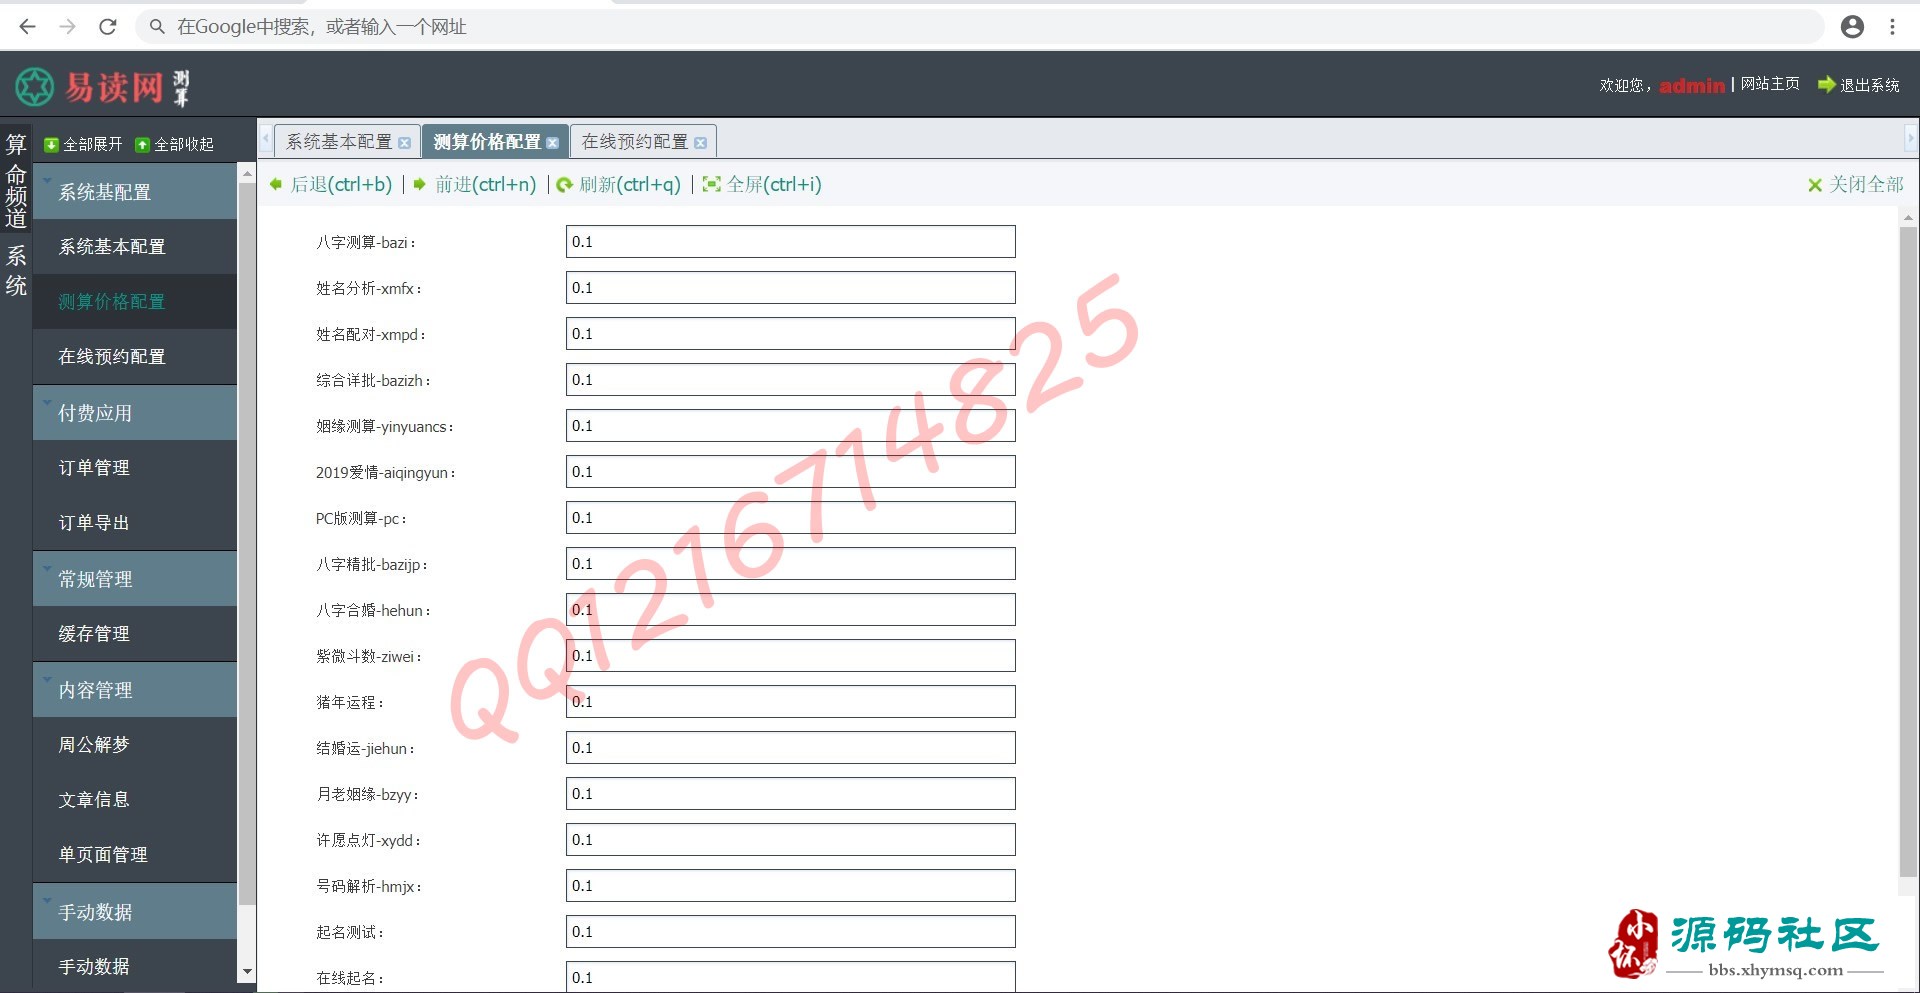
Task: Click sidebar scrollbar up arrow
Action: coord(247,174)
